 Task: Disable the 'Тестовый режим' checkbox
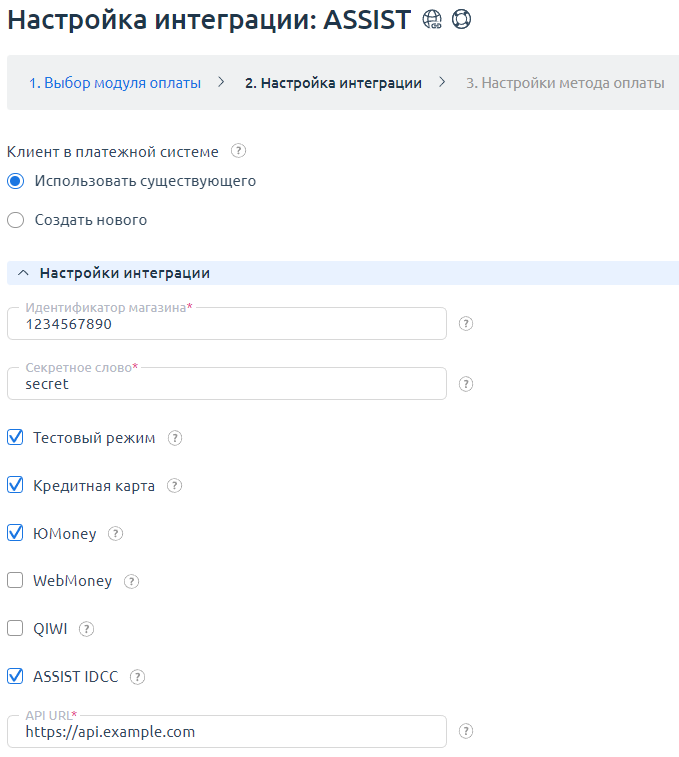(15, 437)
